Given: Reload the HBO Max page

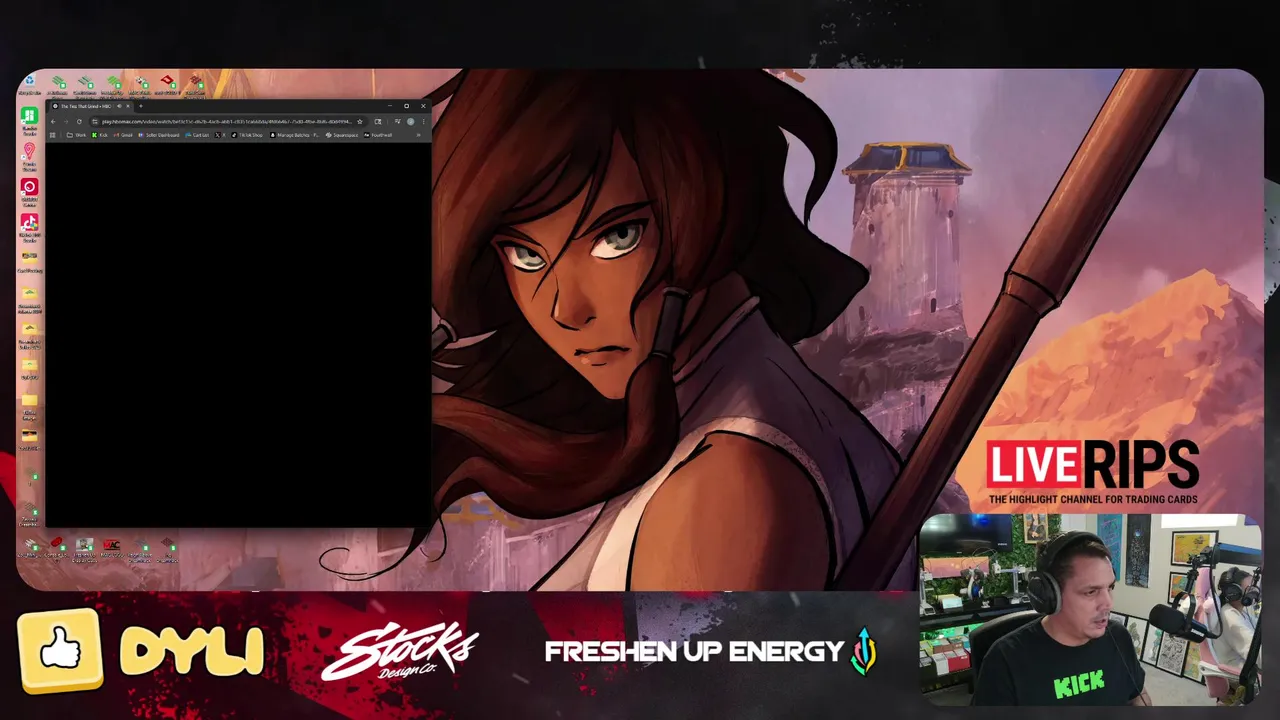Looking at the screenshot, I should click(79, 121).
